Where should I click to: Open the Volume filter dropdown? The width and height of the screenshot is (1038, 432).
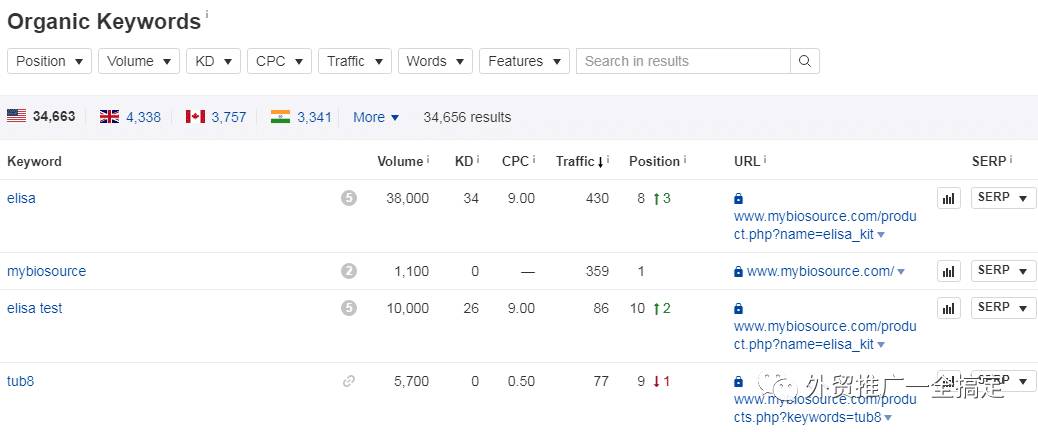pyautogui.click(x=139, y=61)
